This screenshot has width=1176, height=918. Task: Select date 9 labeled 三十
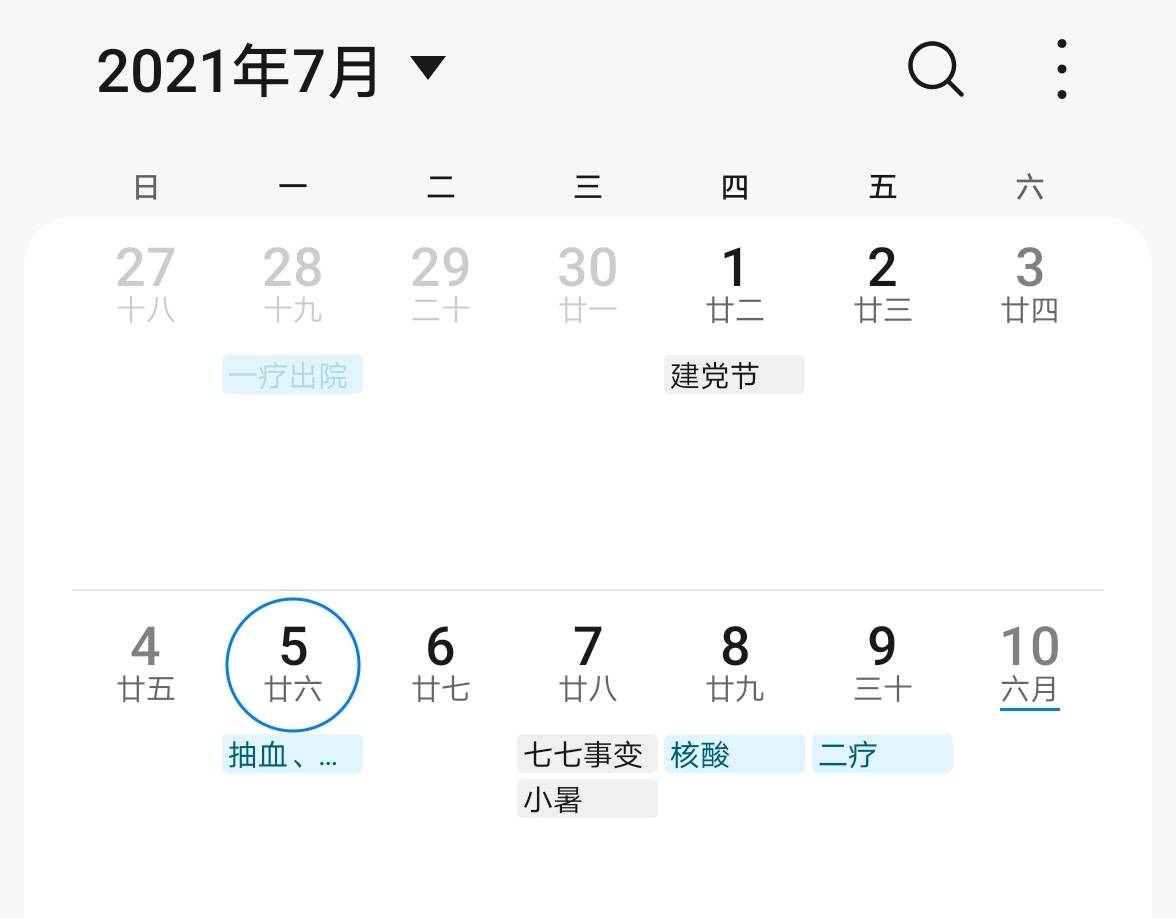[x=881, y=662]
